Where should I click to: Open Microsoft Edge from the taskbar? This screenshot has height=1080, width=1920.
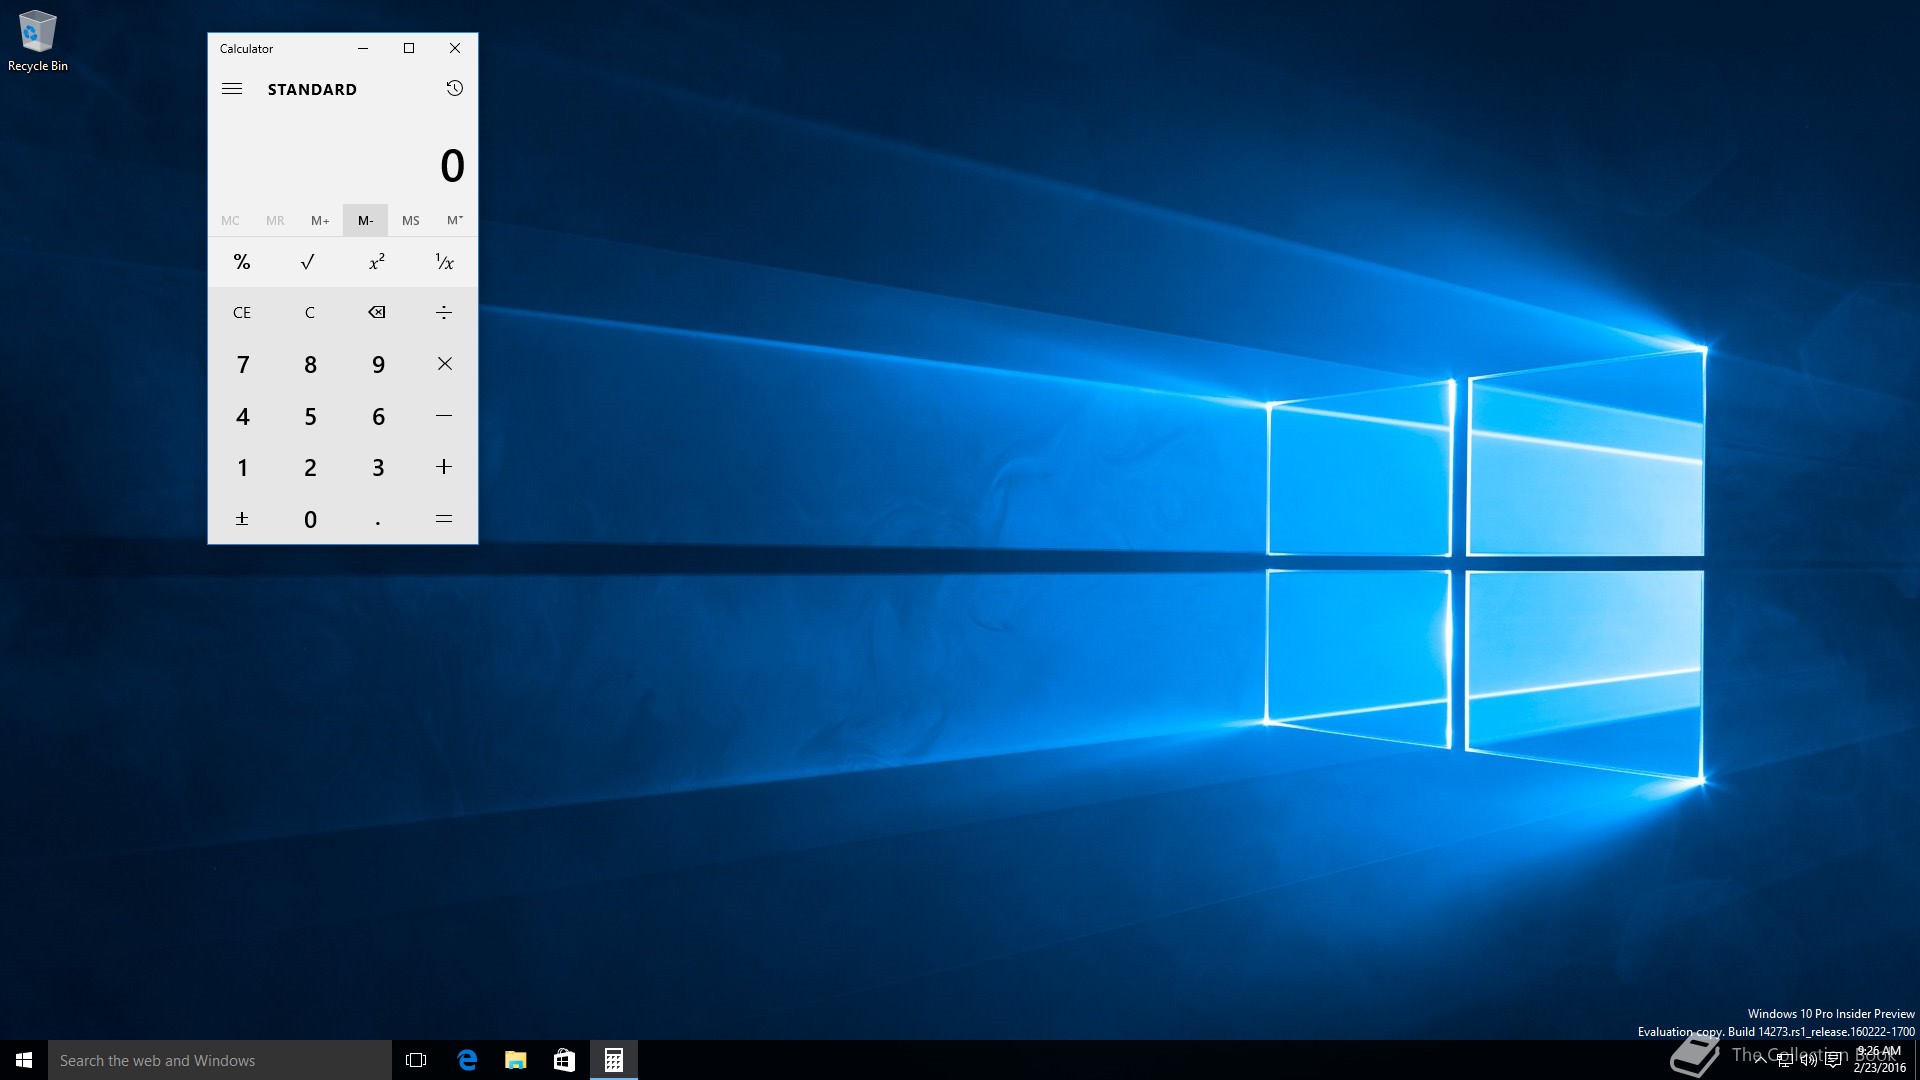(x=467, y=1060)
